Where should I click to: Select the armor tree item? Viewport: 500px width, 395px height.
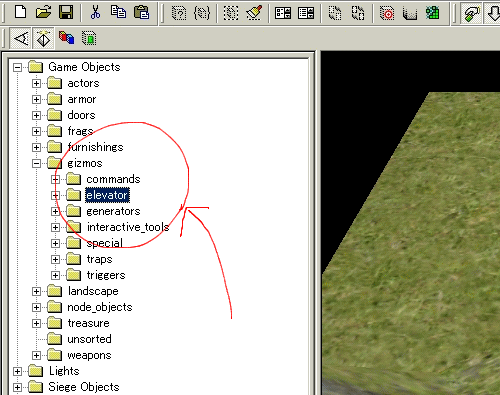coord(82,99)
